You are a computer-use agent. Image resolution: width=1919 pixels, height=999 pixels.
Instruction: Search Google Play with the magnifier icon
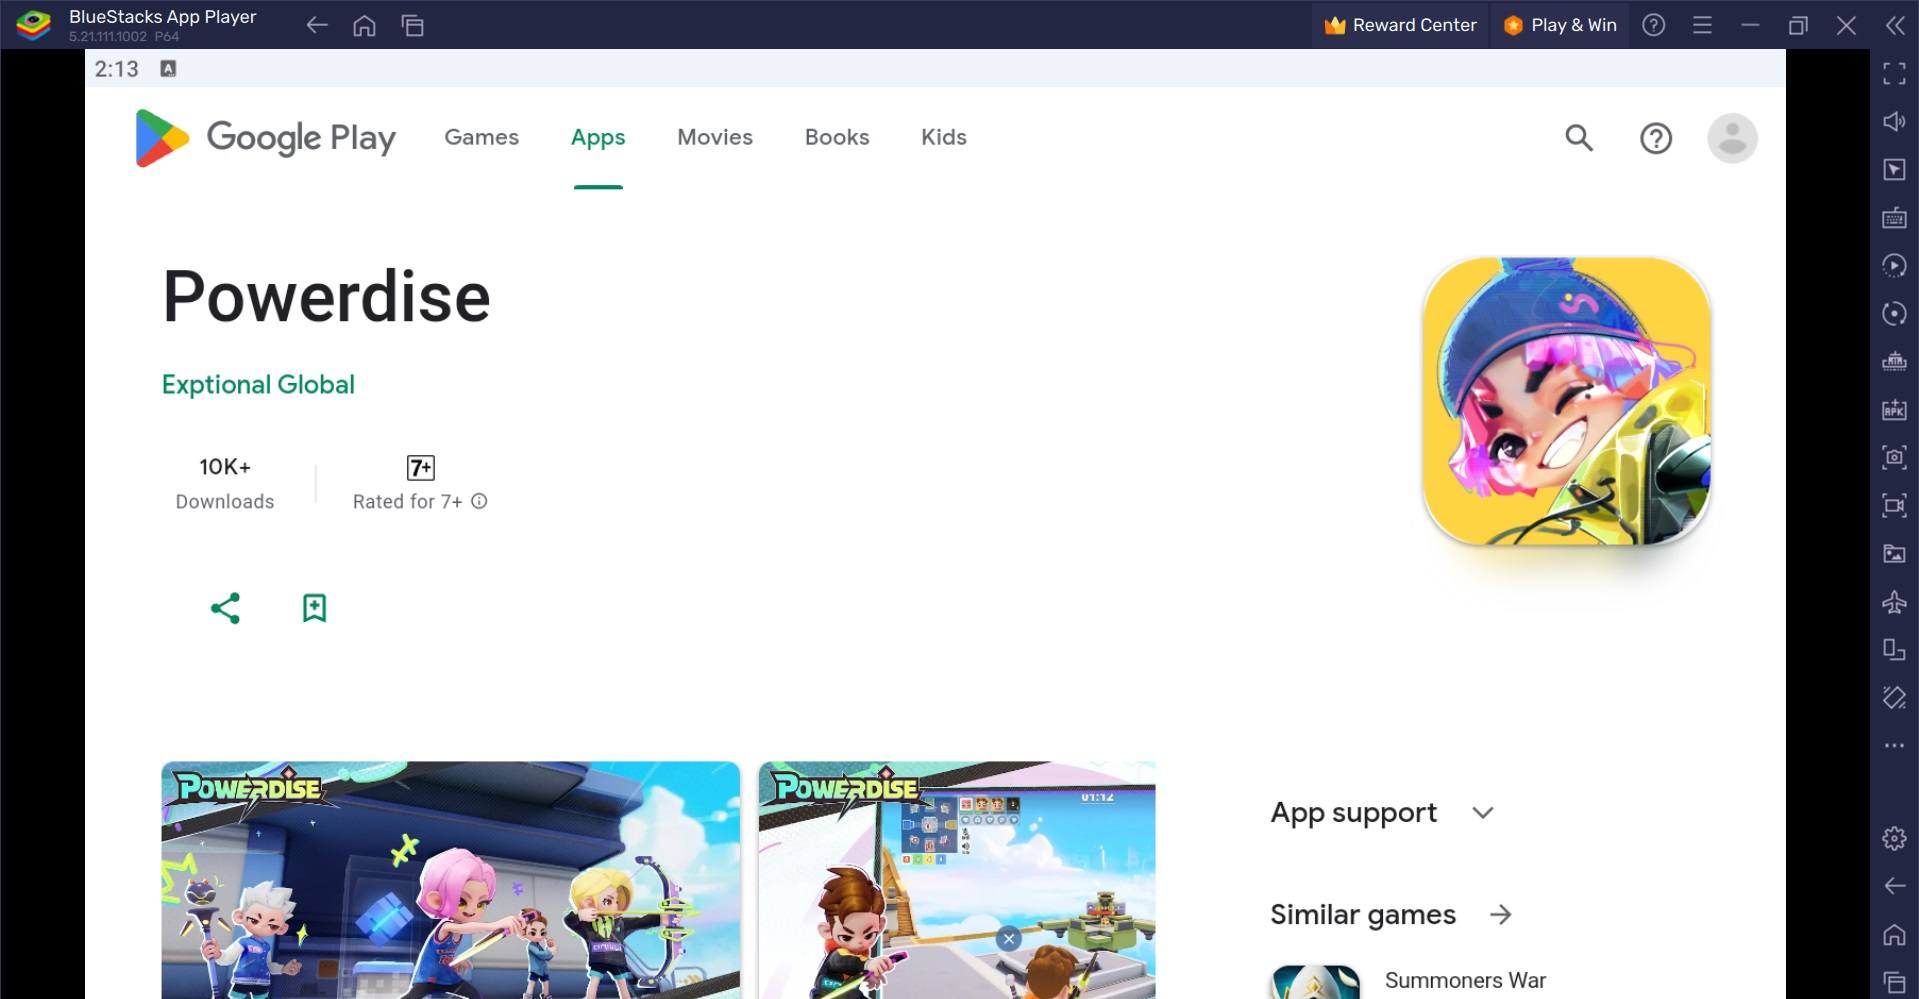point(1579,138)
